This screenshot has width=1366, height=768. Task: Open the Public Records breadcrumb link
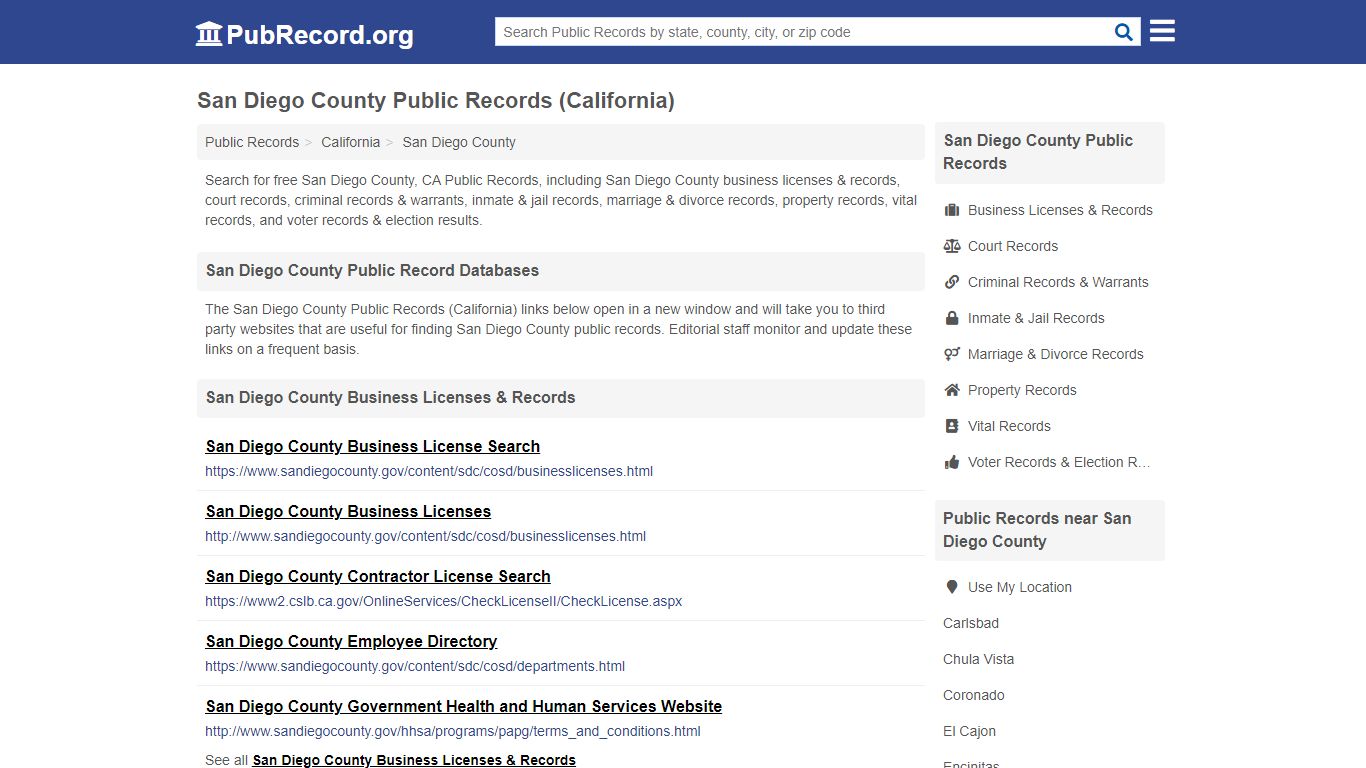[x=252, y=142]
